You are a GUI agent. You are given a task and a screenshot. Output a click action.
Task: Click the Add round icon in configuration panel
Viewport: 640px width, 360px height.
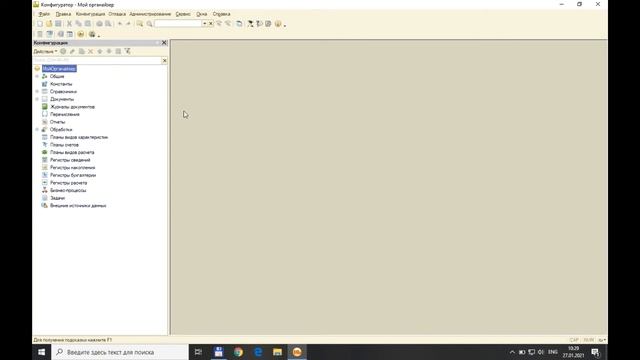pos(63,51)
